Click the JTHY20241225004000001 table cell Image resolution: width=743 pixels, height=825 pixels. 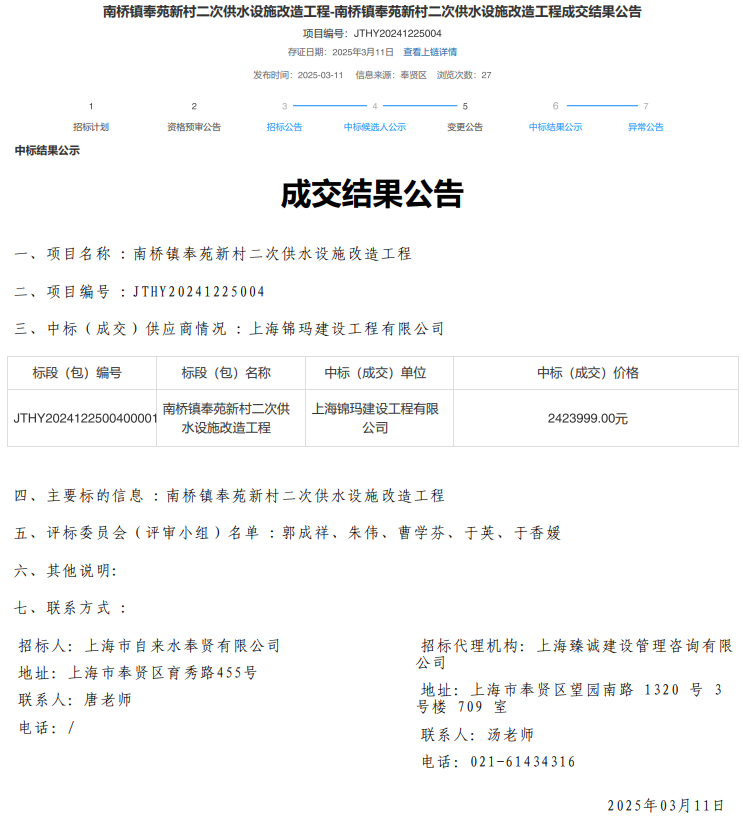[84, 418]
